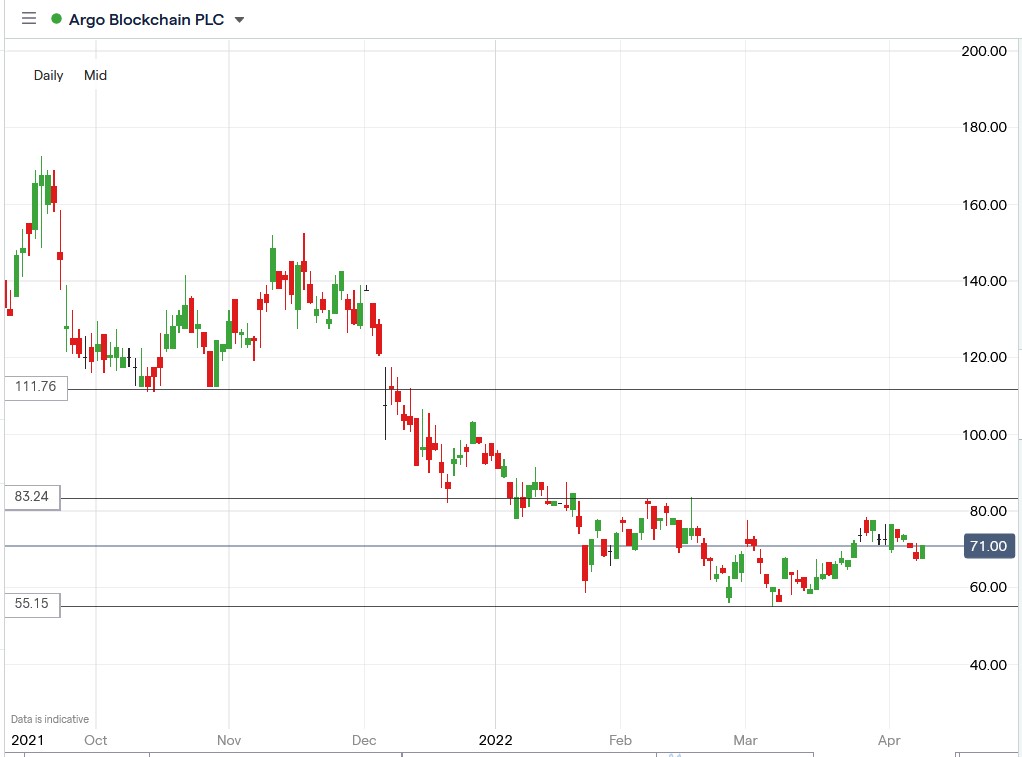Click the green market-status dot
1022x757 pixels.
click(x=57, y=18)
